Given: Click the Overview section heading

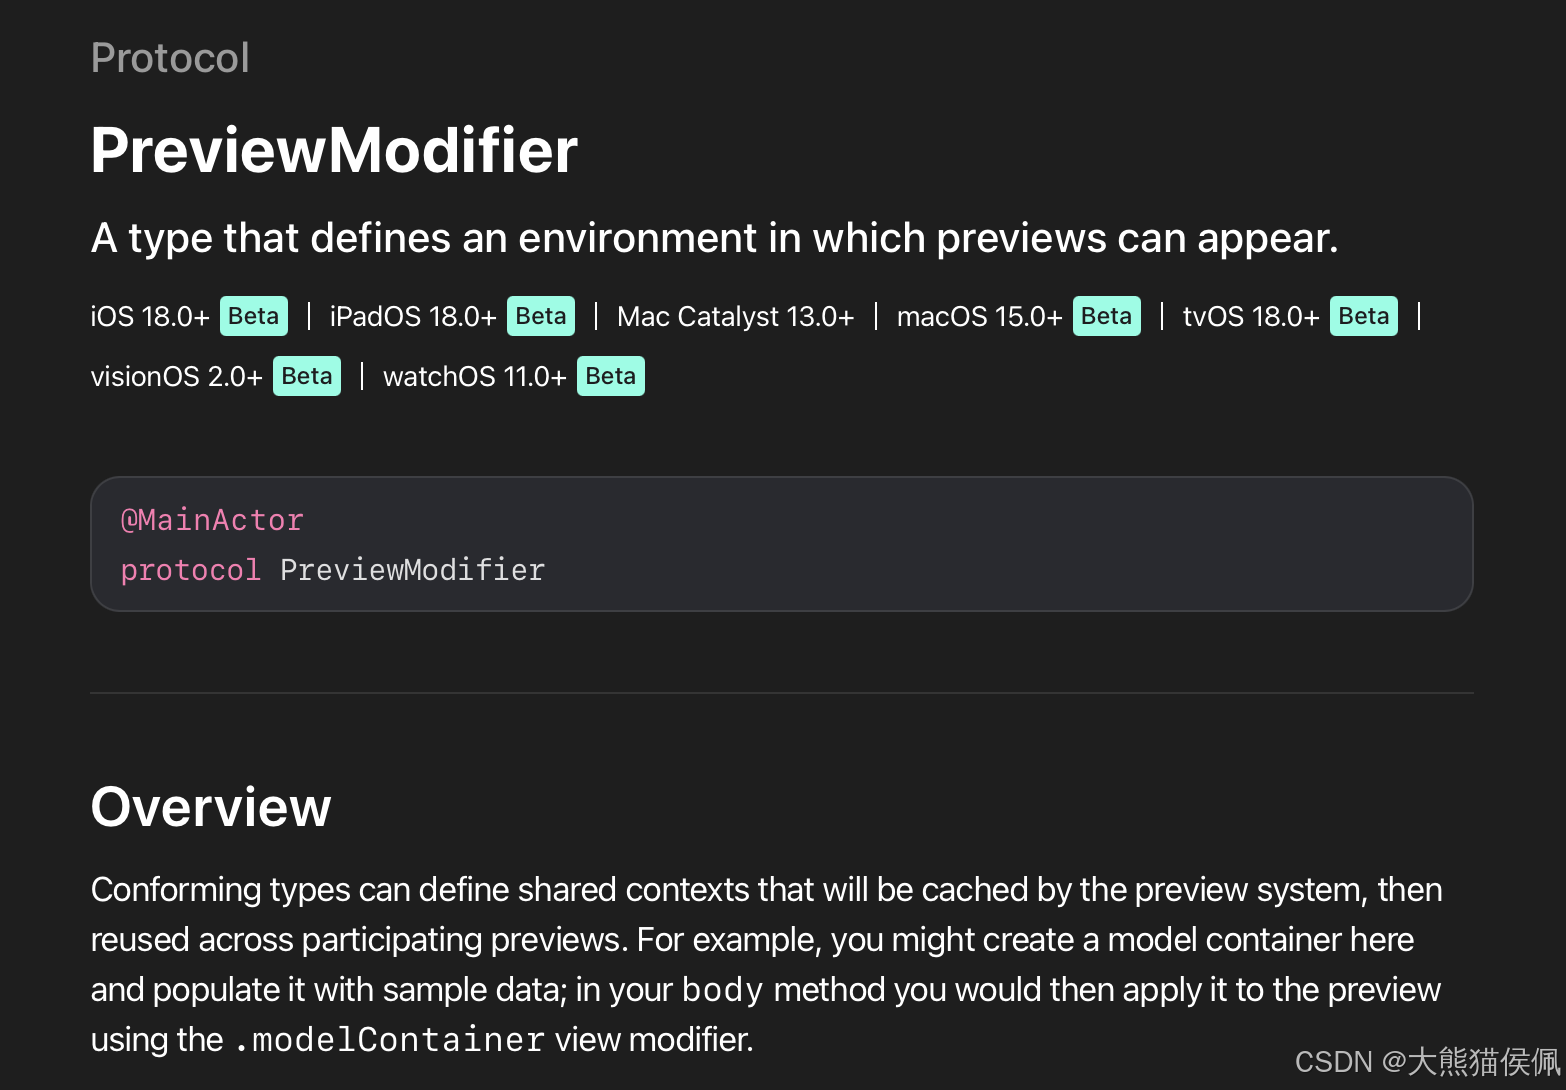Looking at the screenshot, I should pyautogui.click(x=211, y=807).
